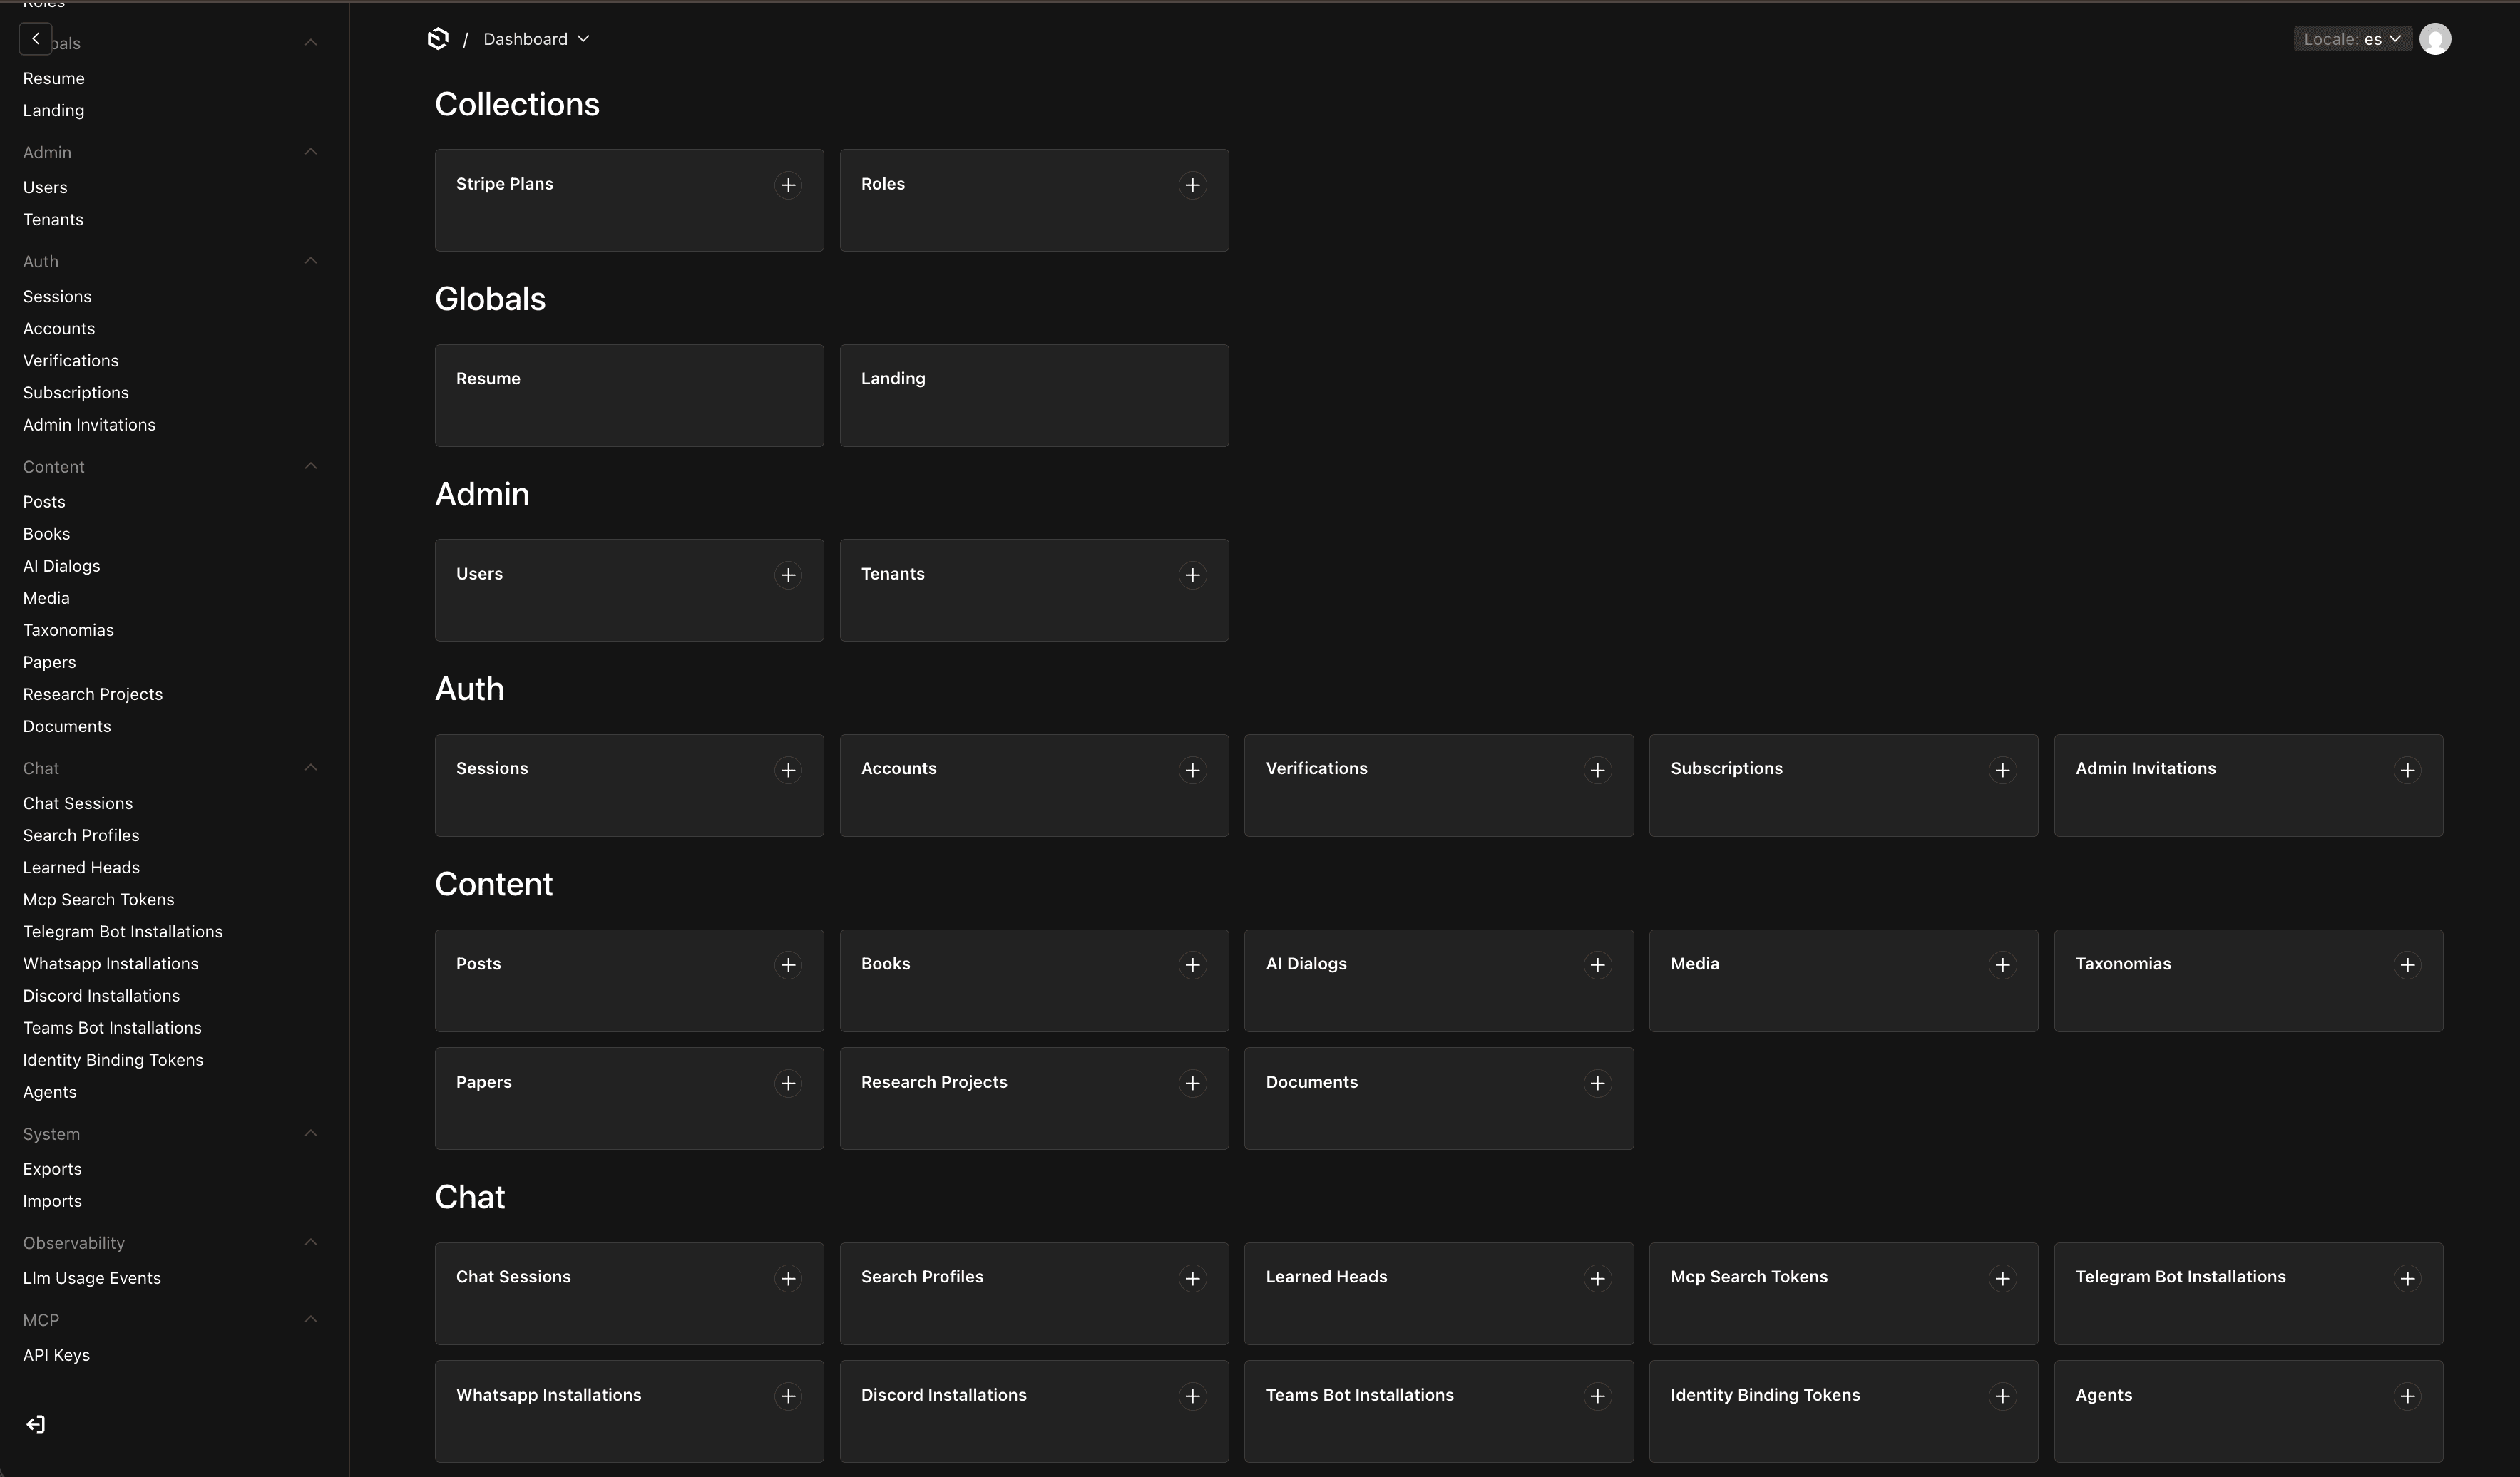Collapse the Observability sidebar group
Viewport: 2520px width, 1477px height.
310,1242
